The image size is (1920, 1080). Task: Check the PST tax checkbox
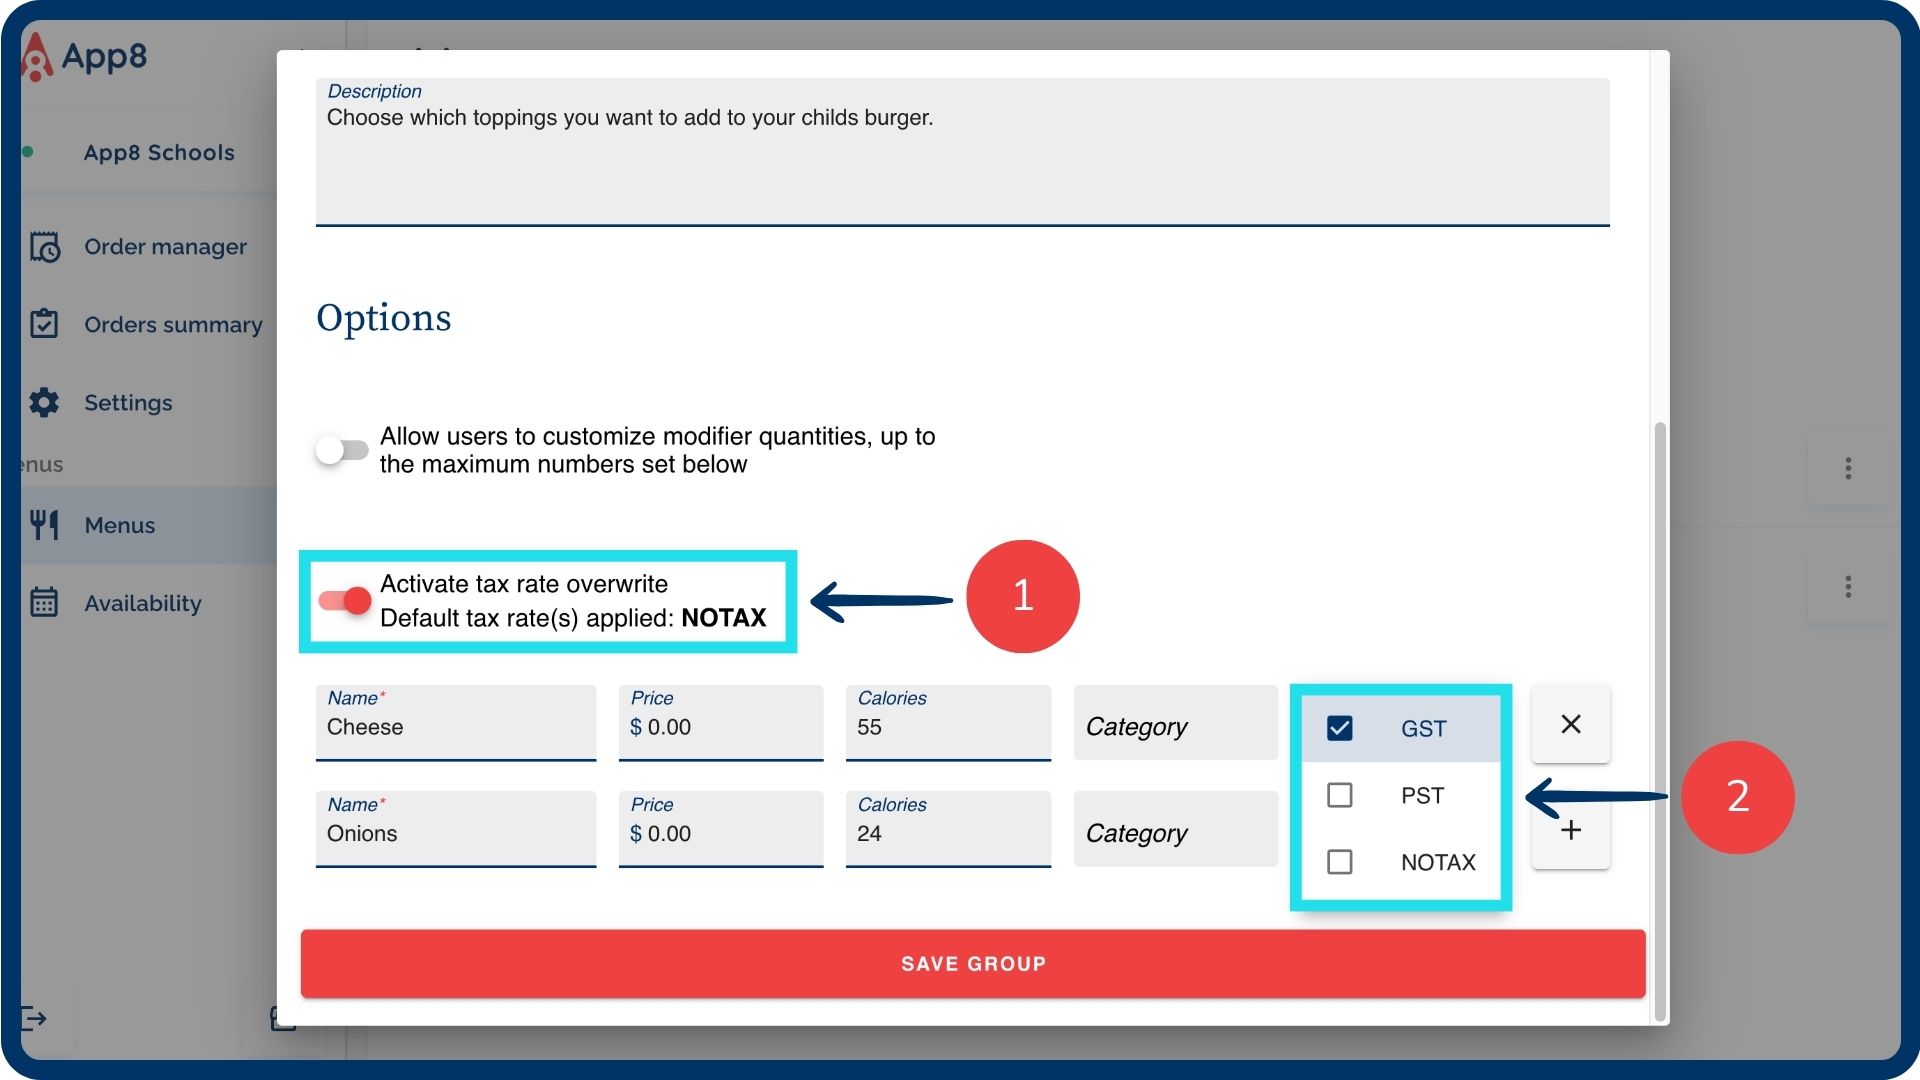click(x=1339, y=795)
